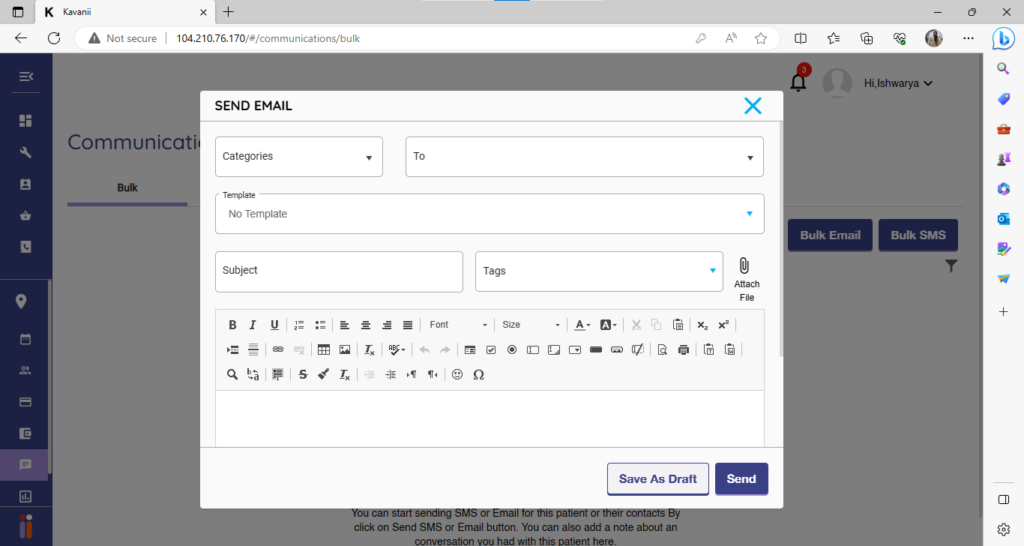The image size is (1024, 546).
Task: Click the Attach File paperclip icon
Action: (745, 266)
